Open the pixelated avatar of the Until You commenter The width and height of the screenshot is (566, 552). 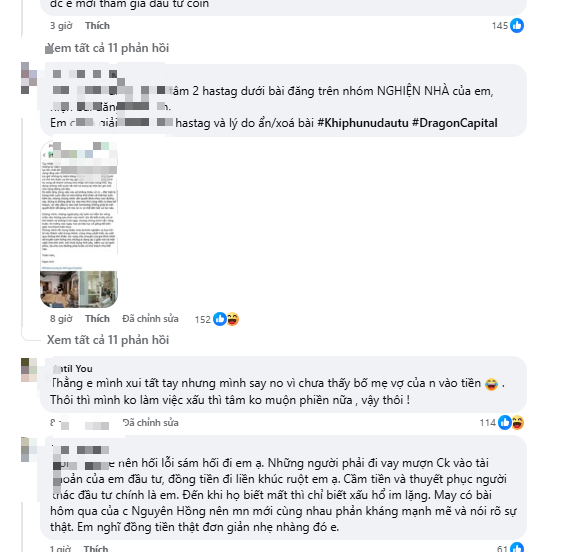click(29, 370)
